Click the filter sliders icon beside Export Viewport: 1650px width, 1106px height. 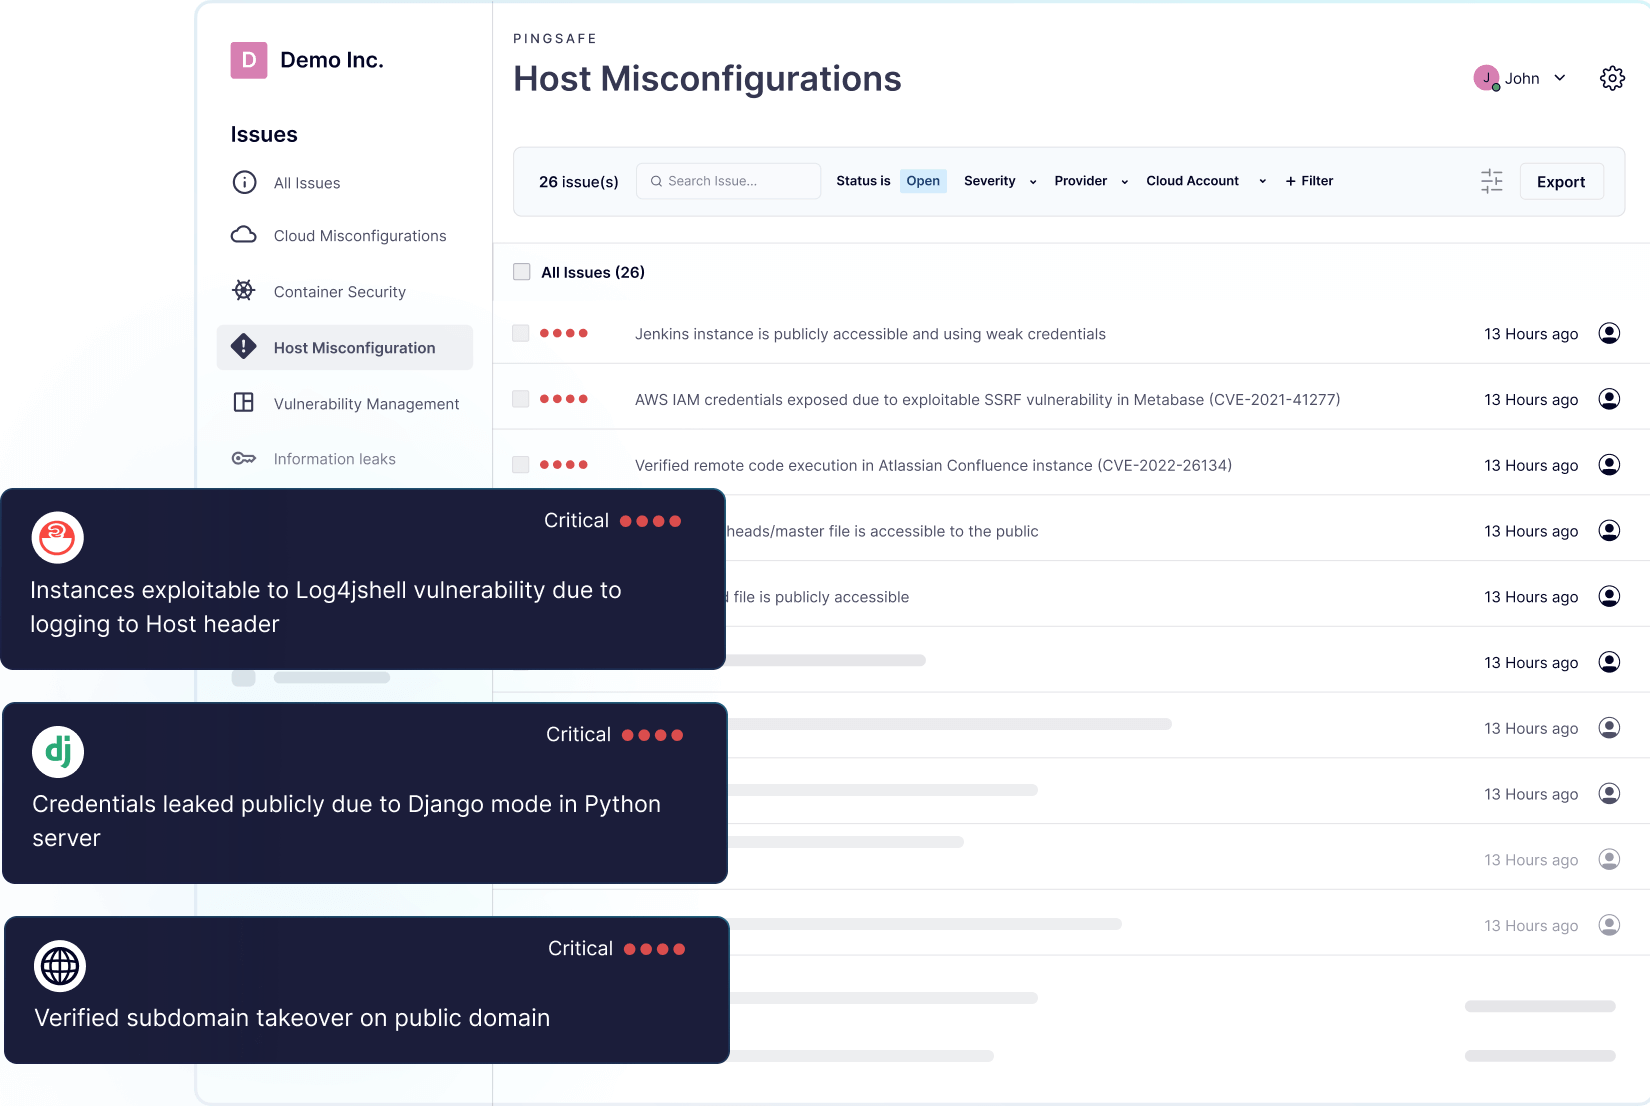[x=1491, y=181]
